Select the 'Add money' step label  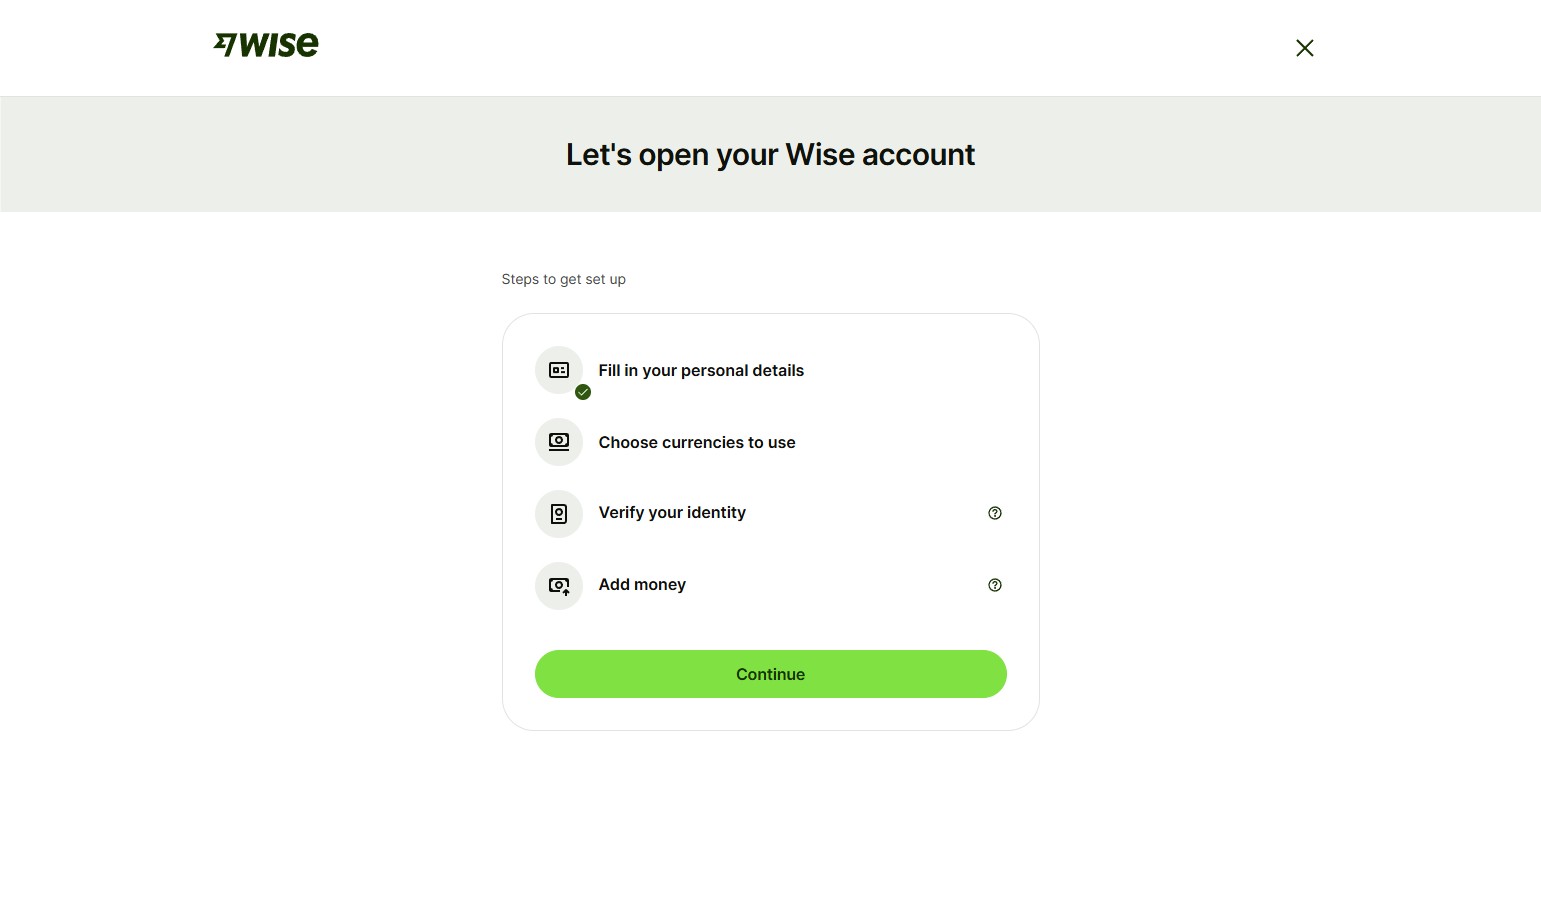point(642,585)
